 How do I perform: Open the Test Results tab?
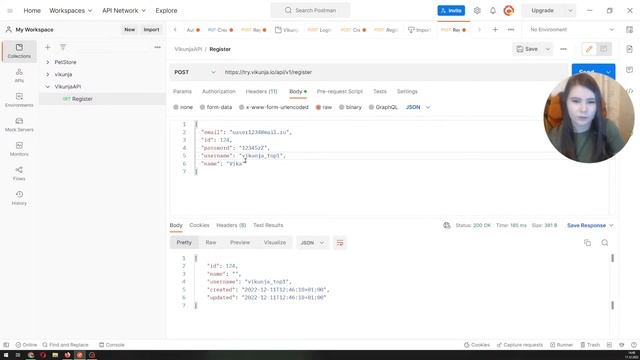[268, 225]
